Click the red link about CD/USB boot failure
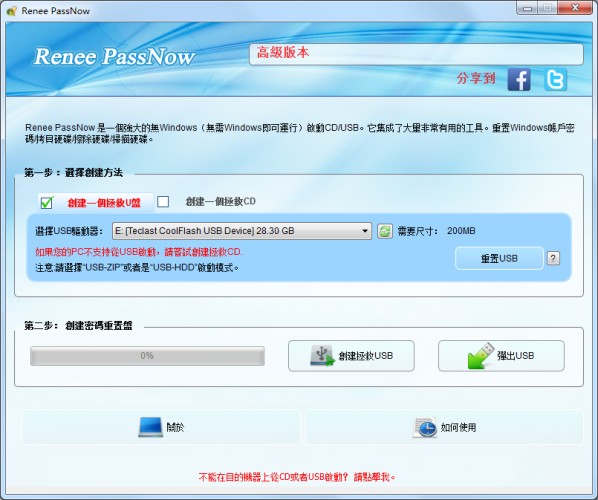 tap(297, 477)
